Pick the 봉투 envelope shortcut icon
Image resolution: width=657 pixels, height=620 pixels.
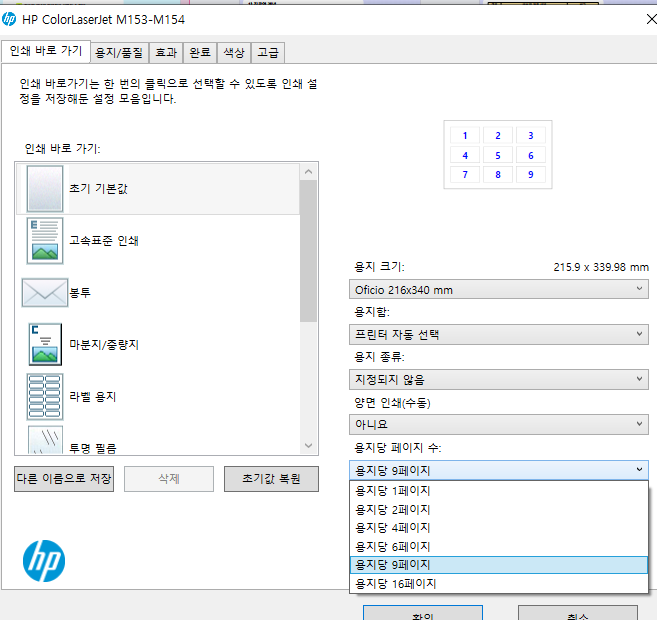click(x=45, y=292)
